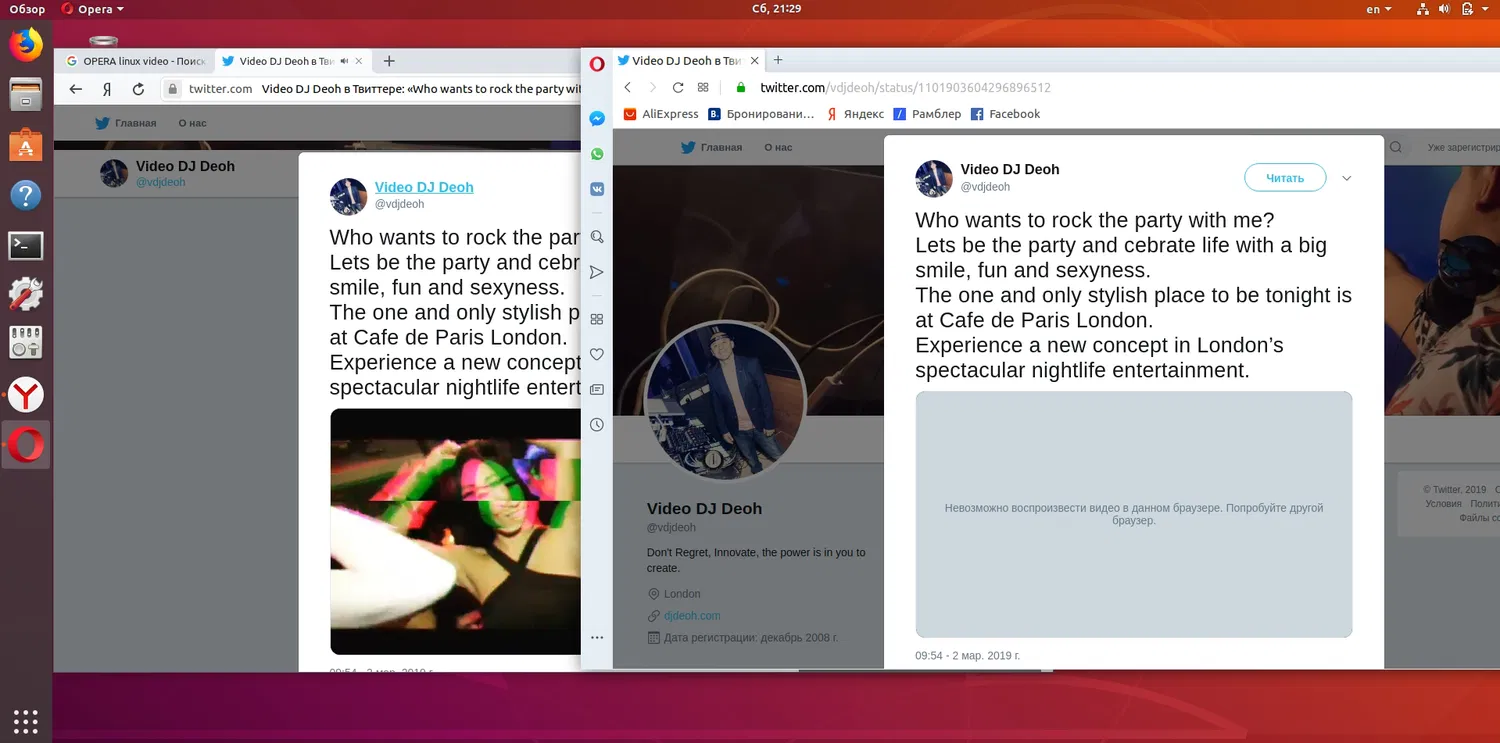Open Speed Dial start page from Opera toolbar
1500x743 pixels.
pyautogui.click(x=703, y=88)
